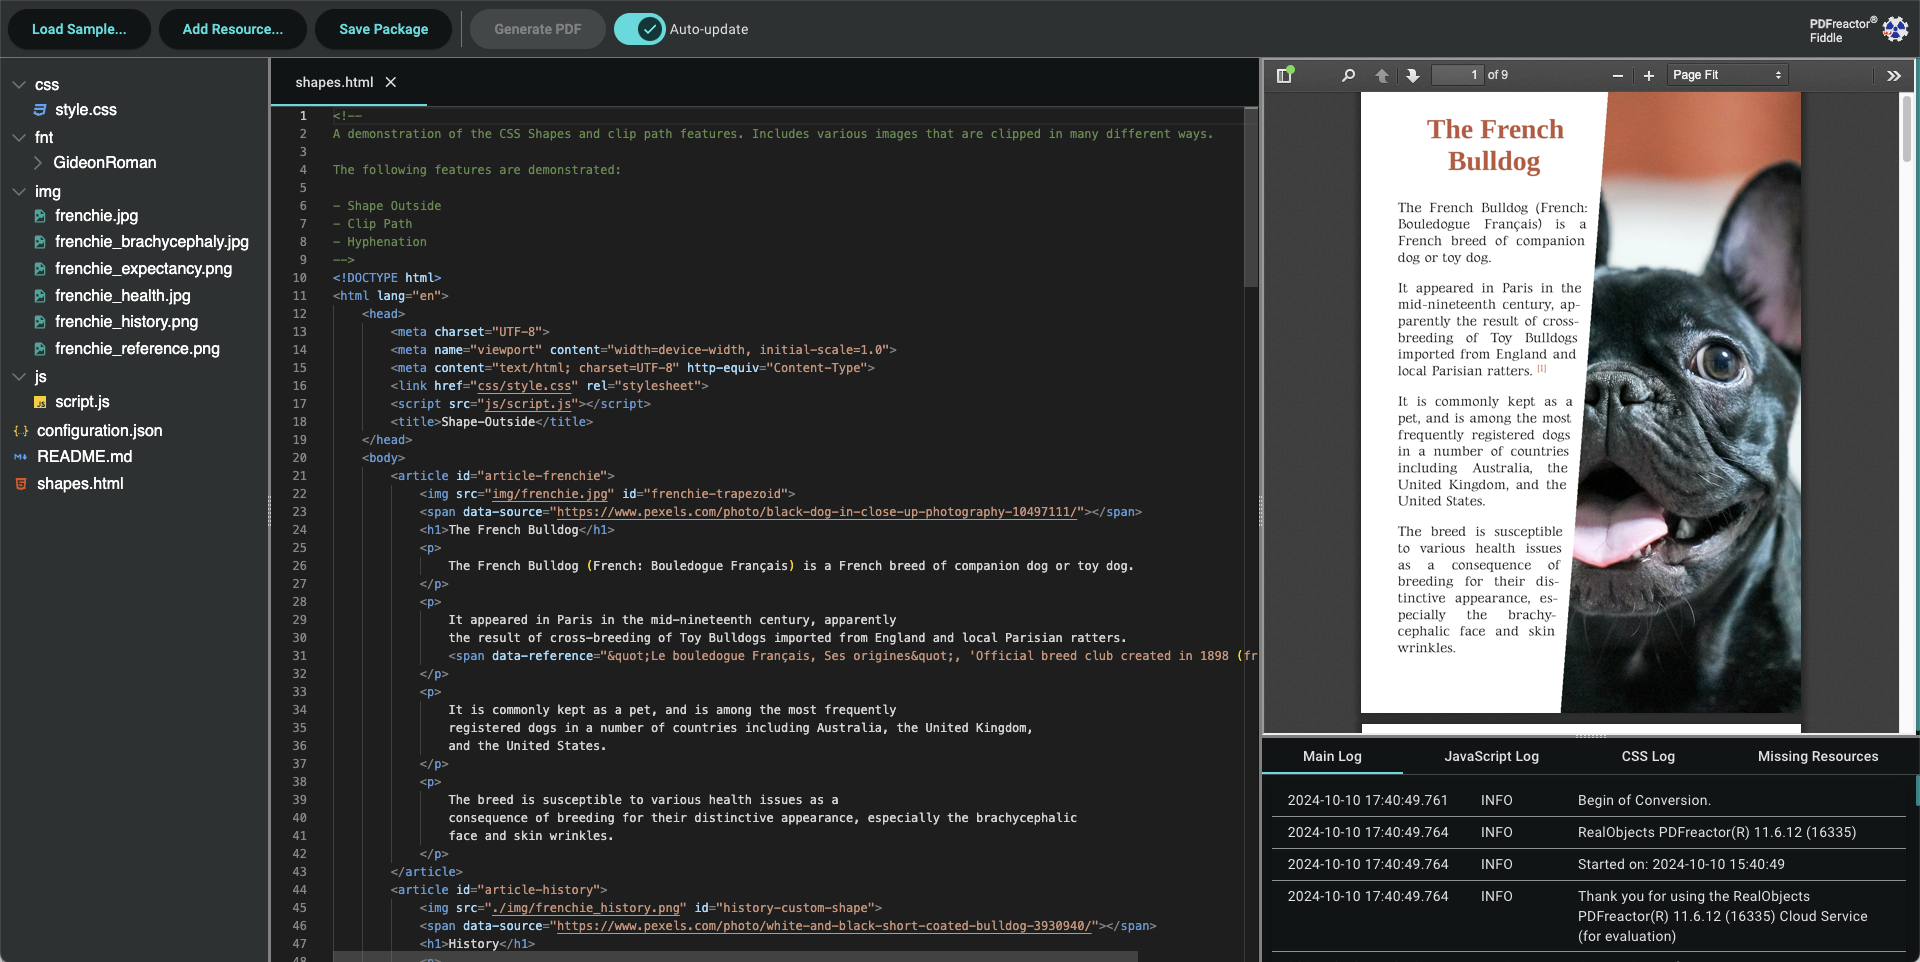Screen dimensions: 1920x962
Task: Switch to the JavaScript Log tab
Action: click(x=1491, y=756)
